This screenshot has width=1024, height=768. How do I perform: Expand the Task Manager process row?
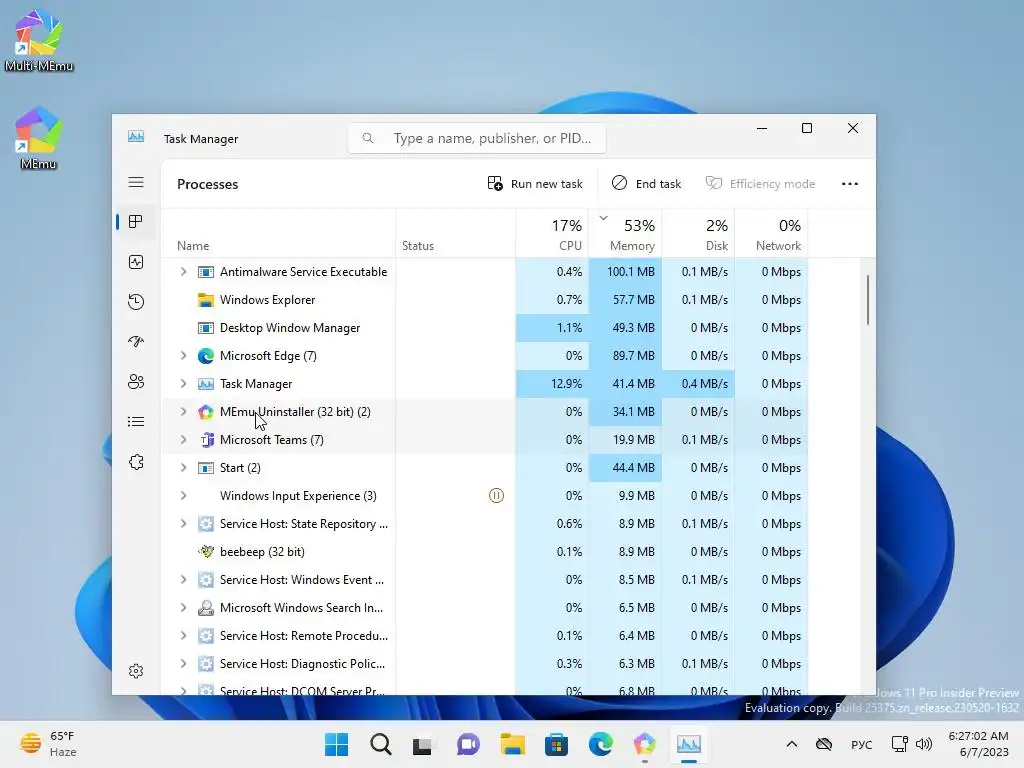(184, 384)
